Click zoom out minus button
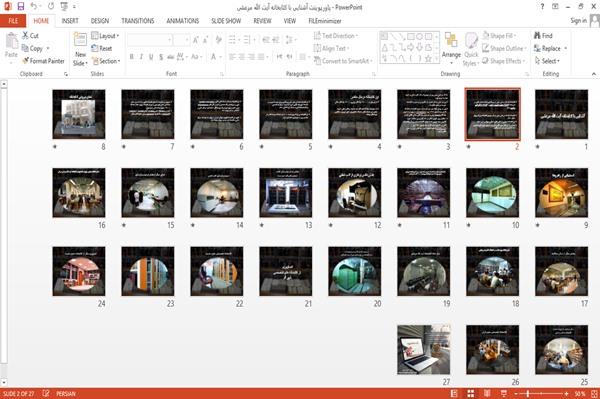The image size is (600, 399). 516,393
